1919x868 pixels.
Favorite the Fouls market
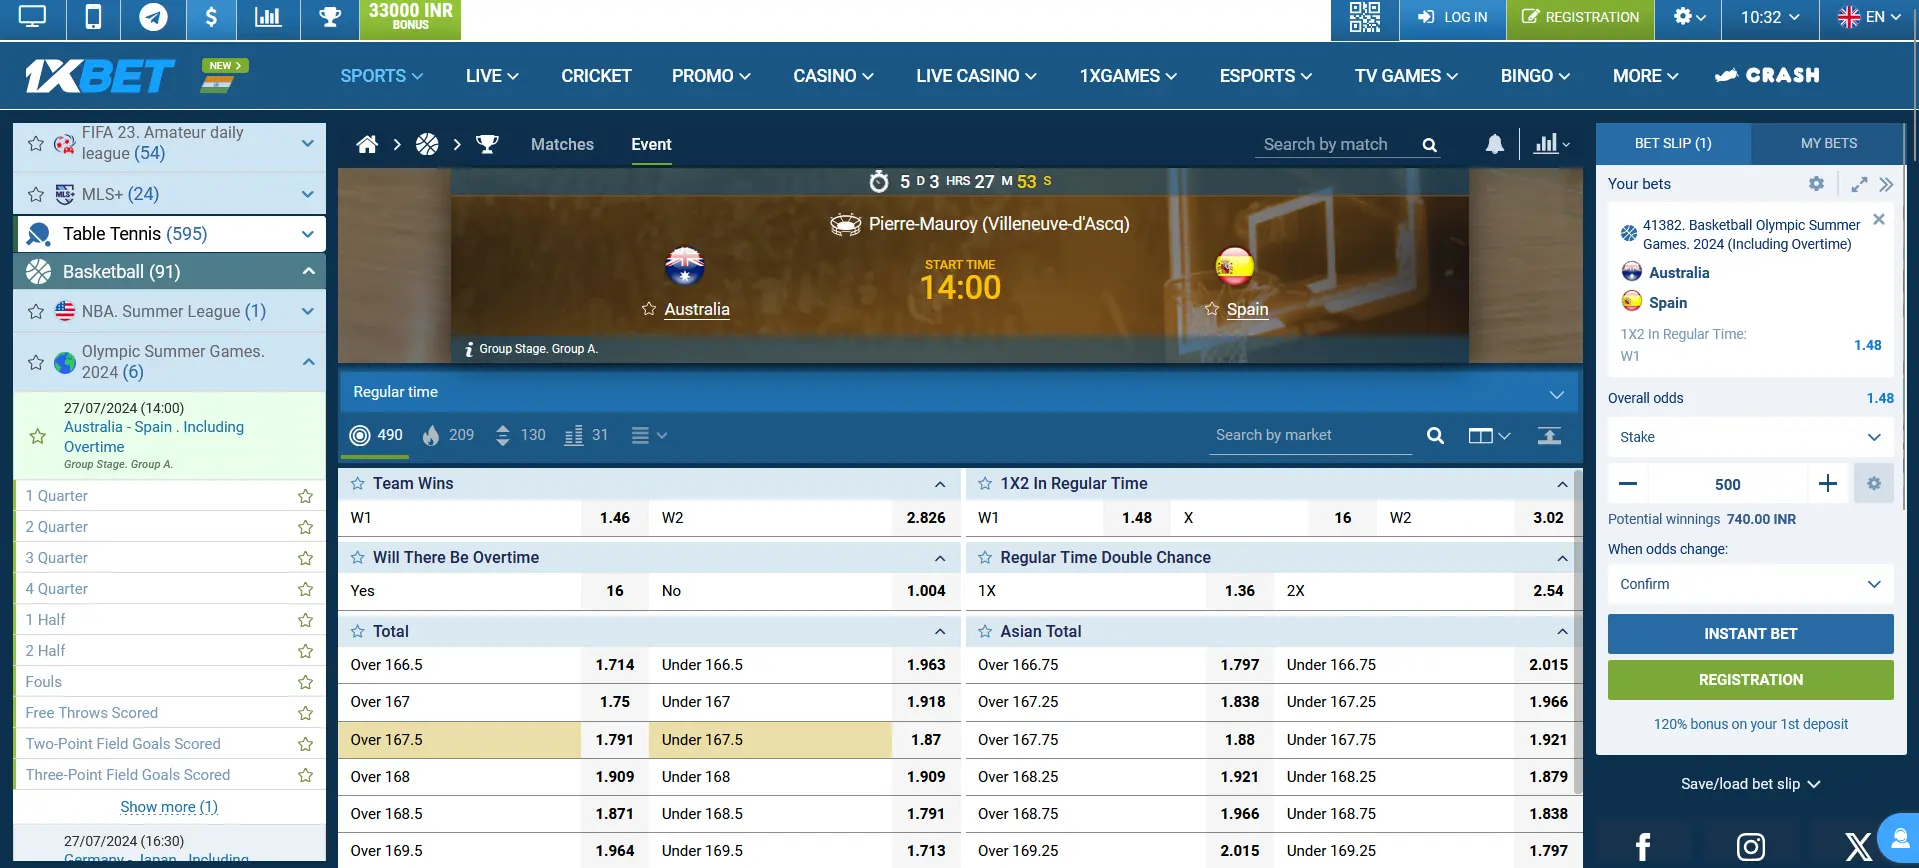(x=305, y=682)
